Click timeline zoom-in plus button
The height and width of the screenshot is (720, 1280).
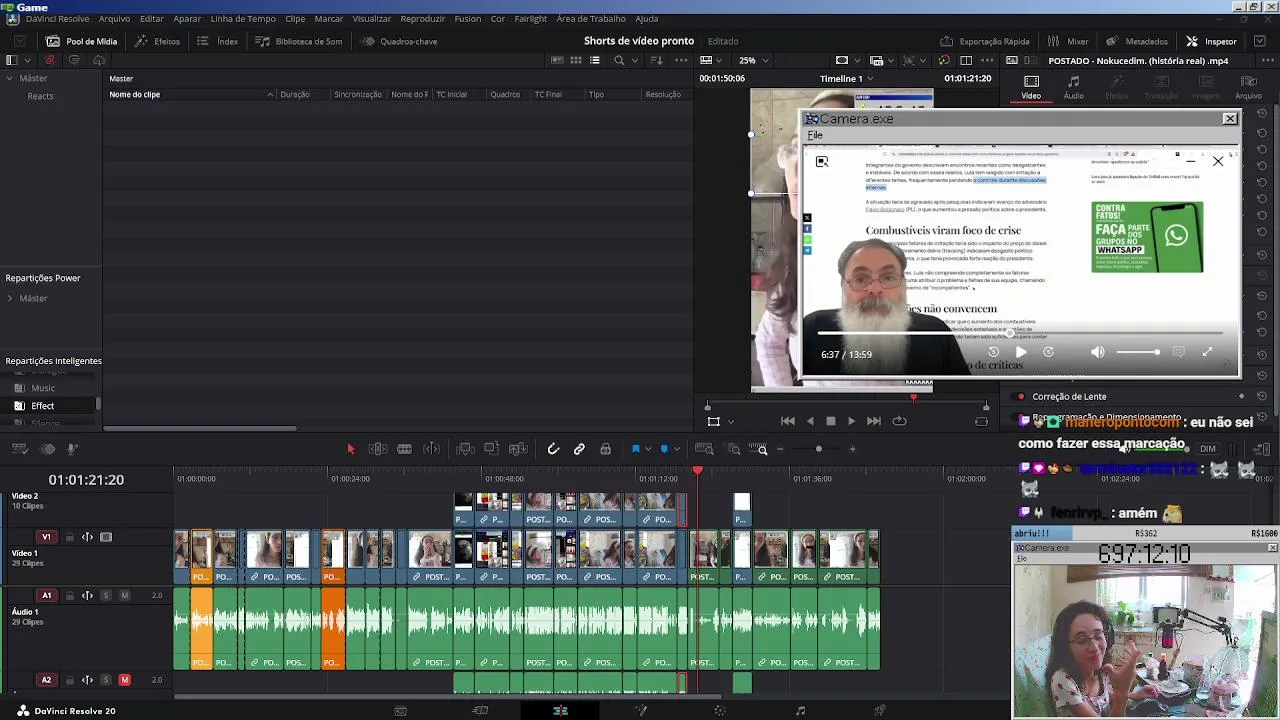tap(852, 449)
